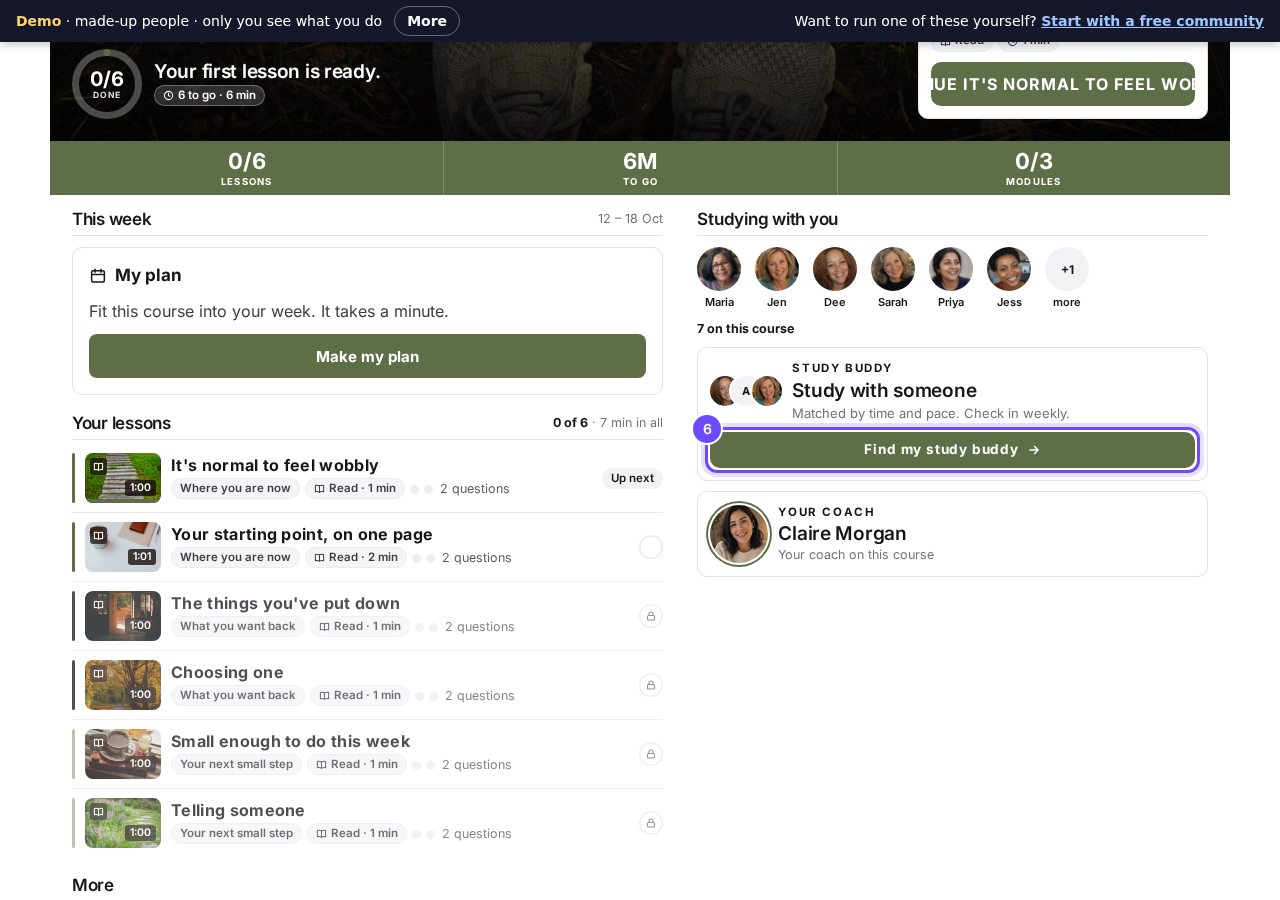Image resolution: width=1280 pixels, height=900 pixels.
Task: Open Telling someone lesson thumbnail
Action: click(123, 823)
